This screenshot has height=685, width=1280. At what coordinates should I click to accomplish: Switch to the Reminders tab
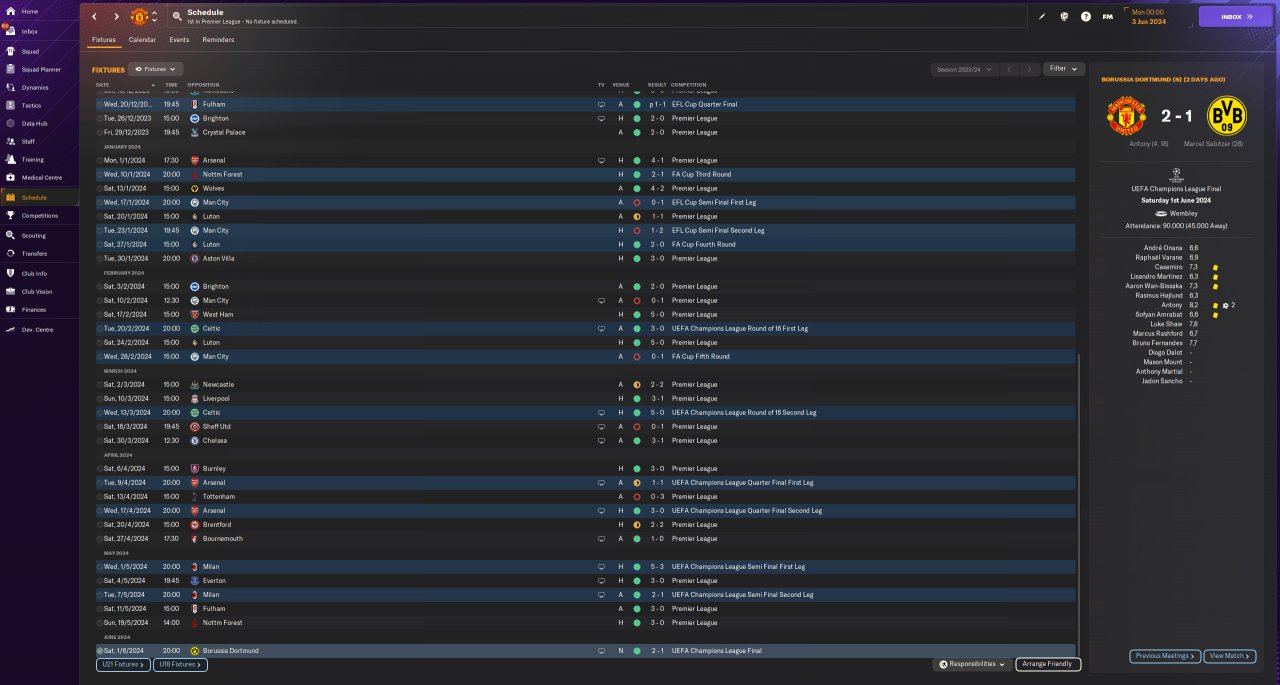[218, 40]
